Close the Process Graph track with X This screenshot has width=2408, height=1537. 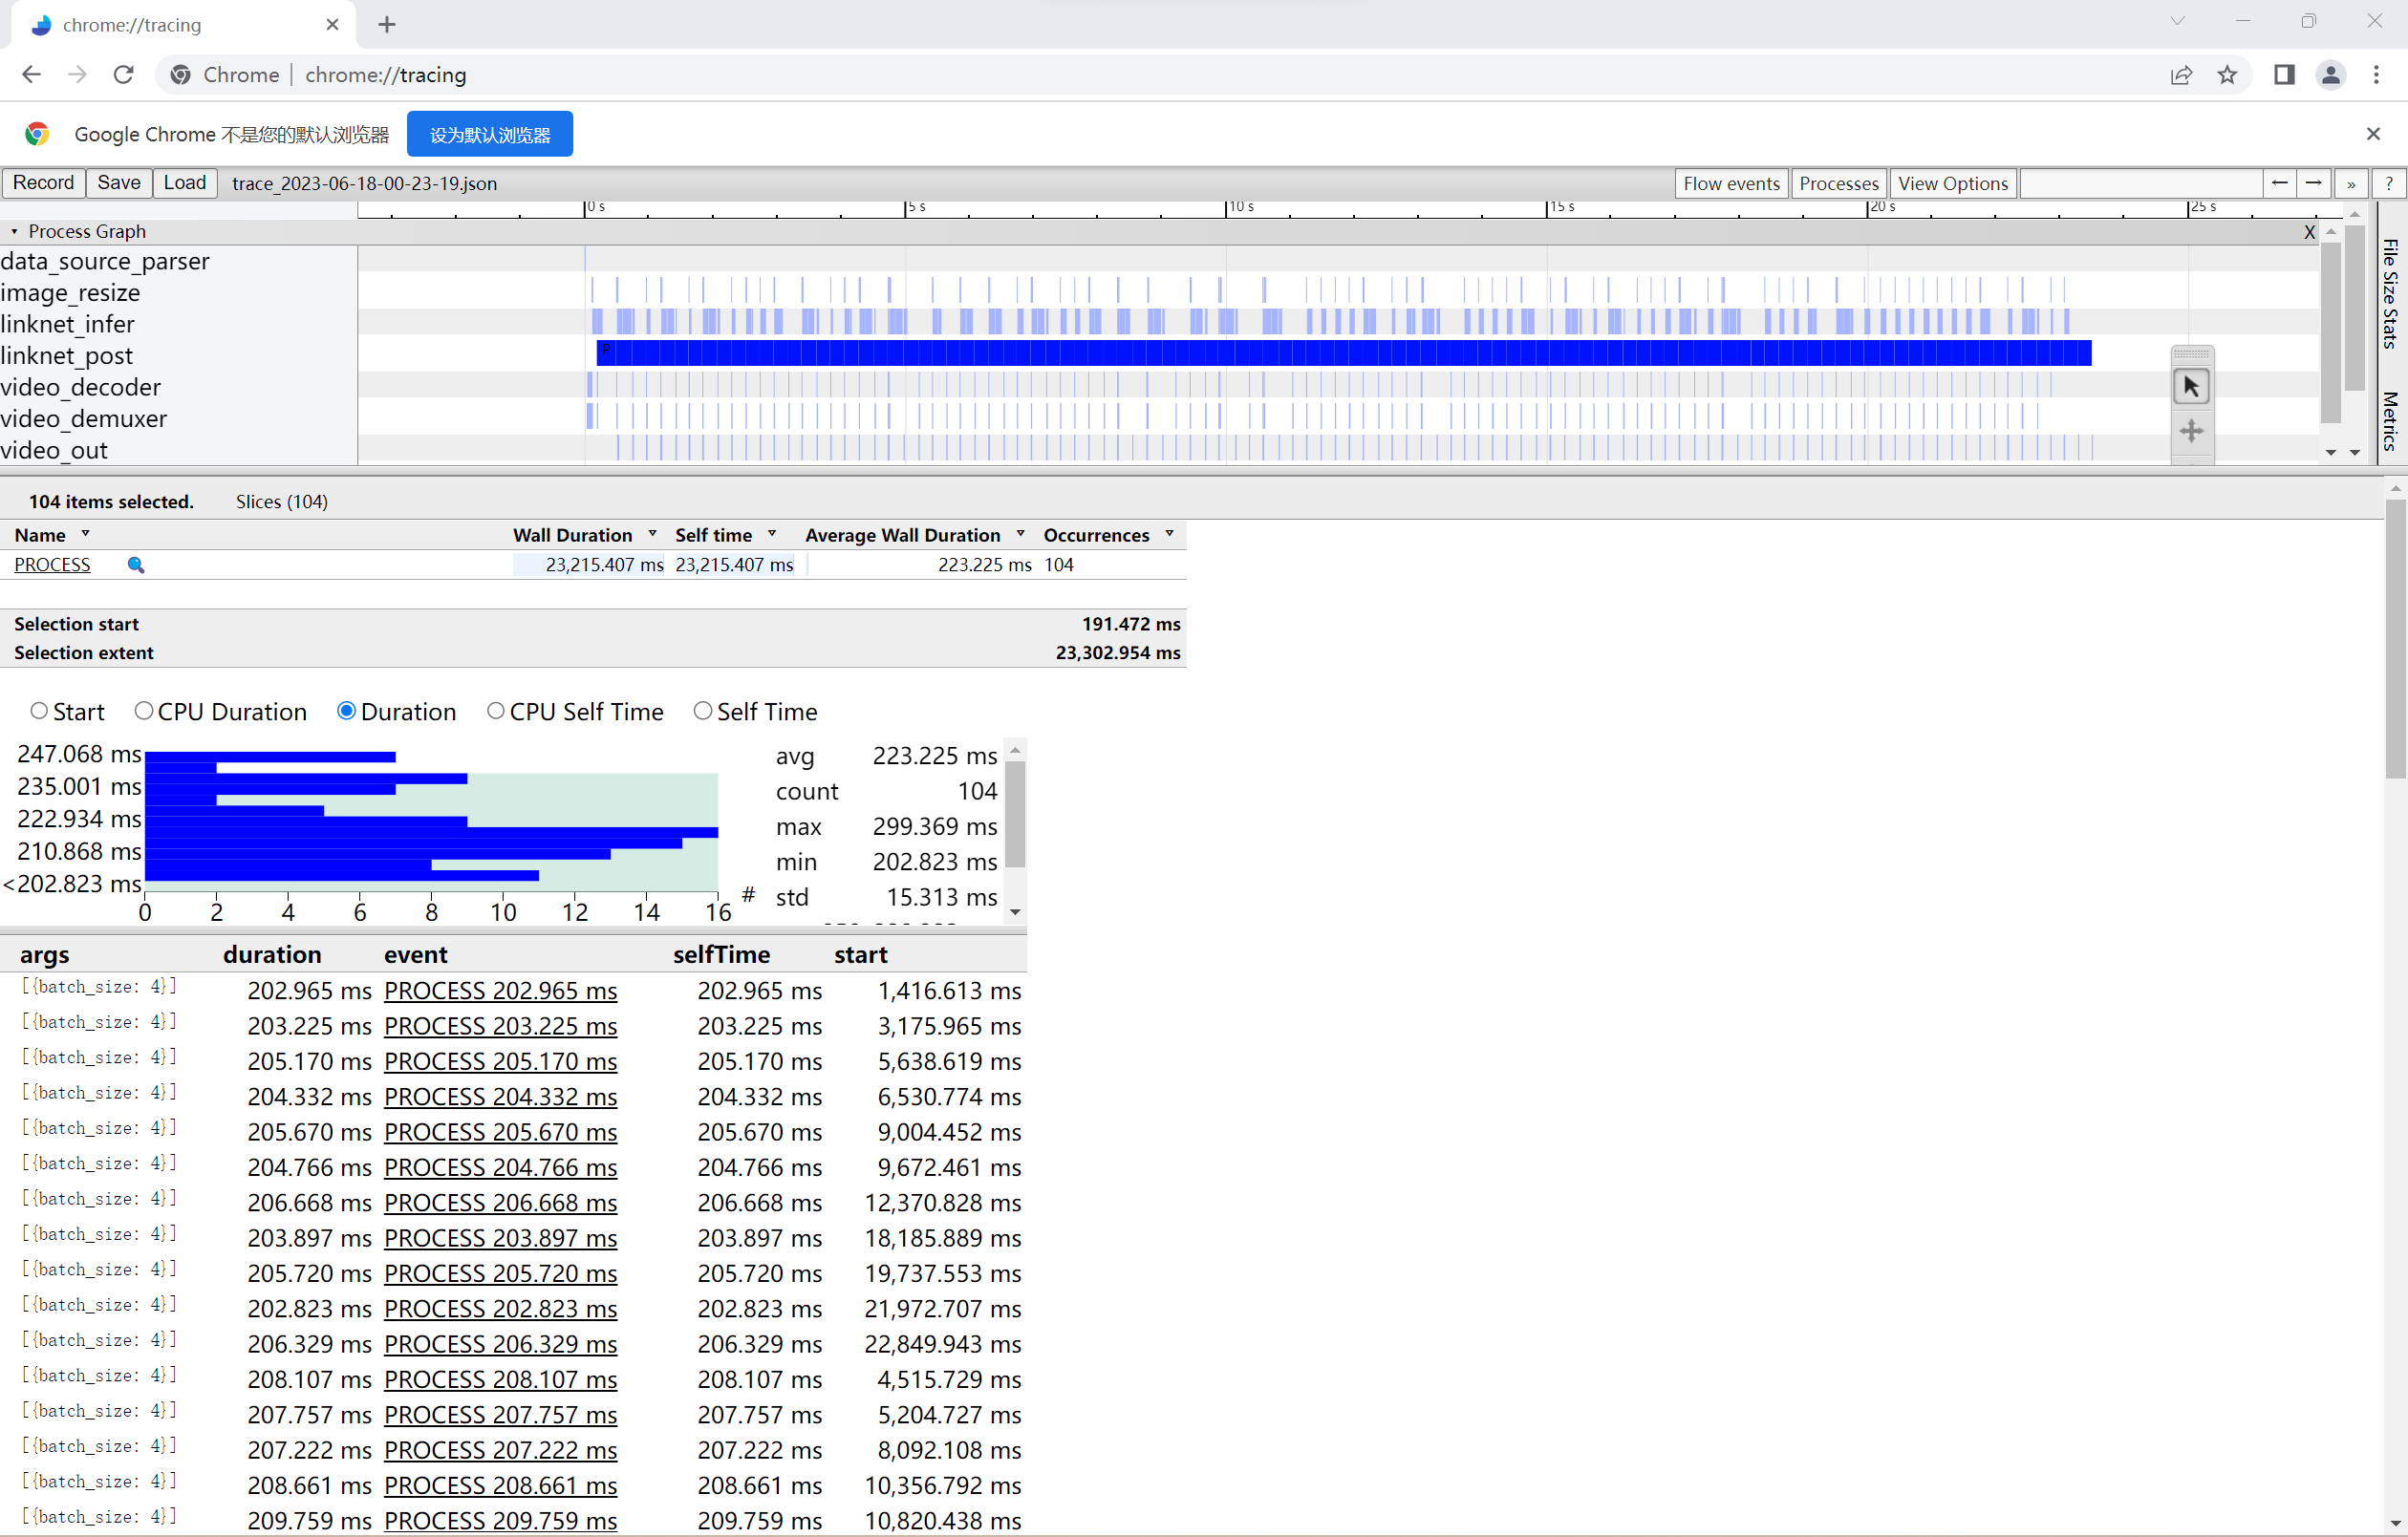[2309, 232]
